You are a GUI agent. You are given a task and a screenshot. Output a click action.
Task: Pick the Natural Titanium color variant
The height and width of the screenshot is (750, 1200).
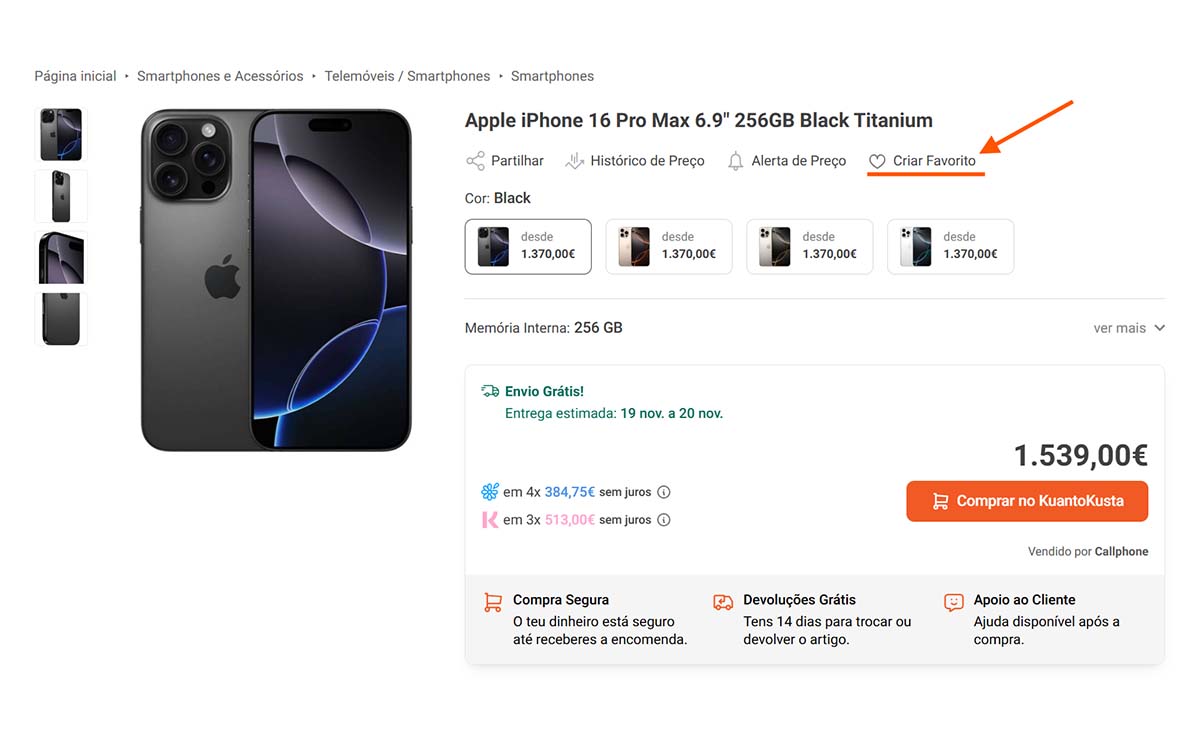pos(810,246)
